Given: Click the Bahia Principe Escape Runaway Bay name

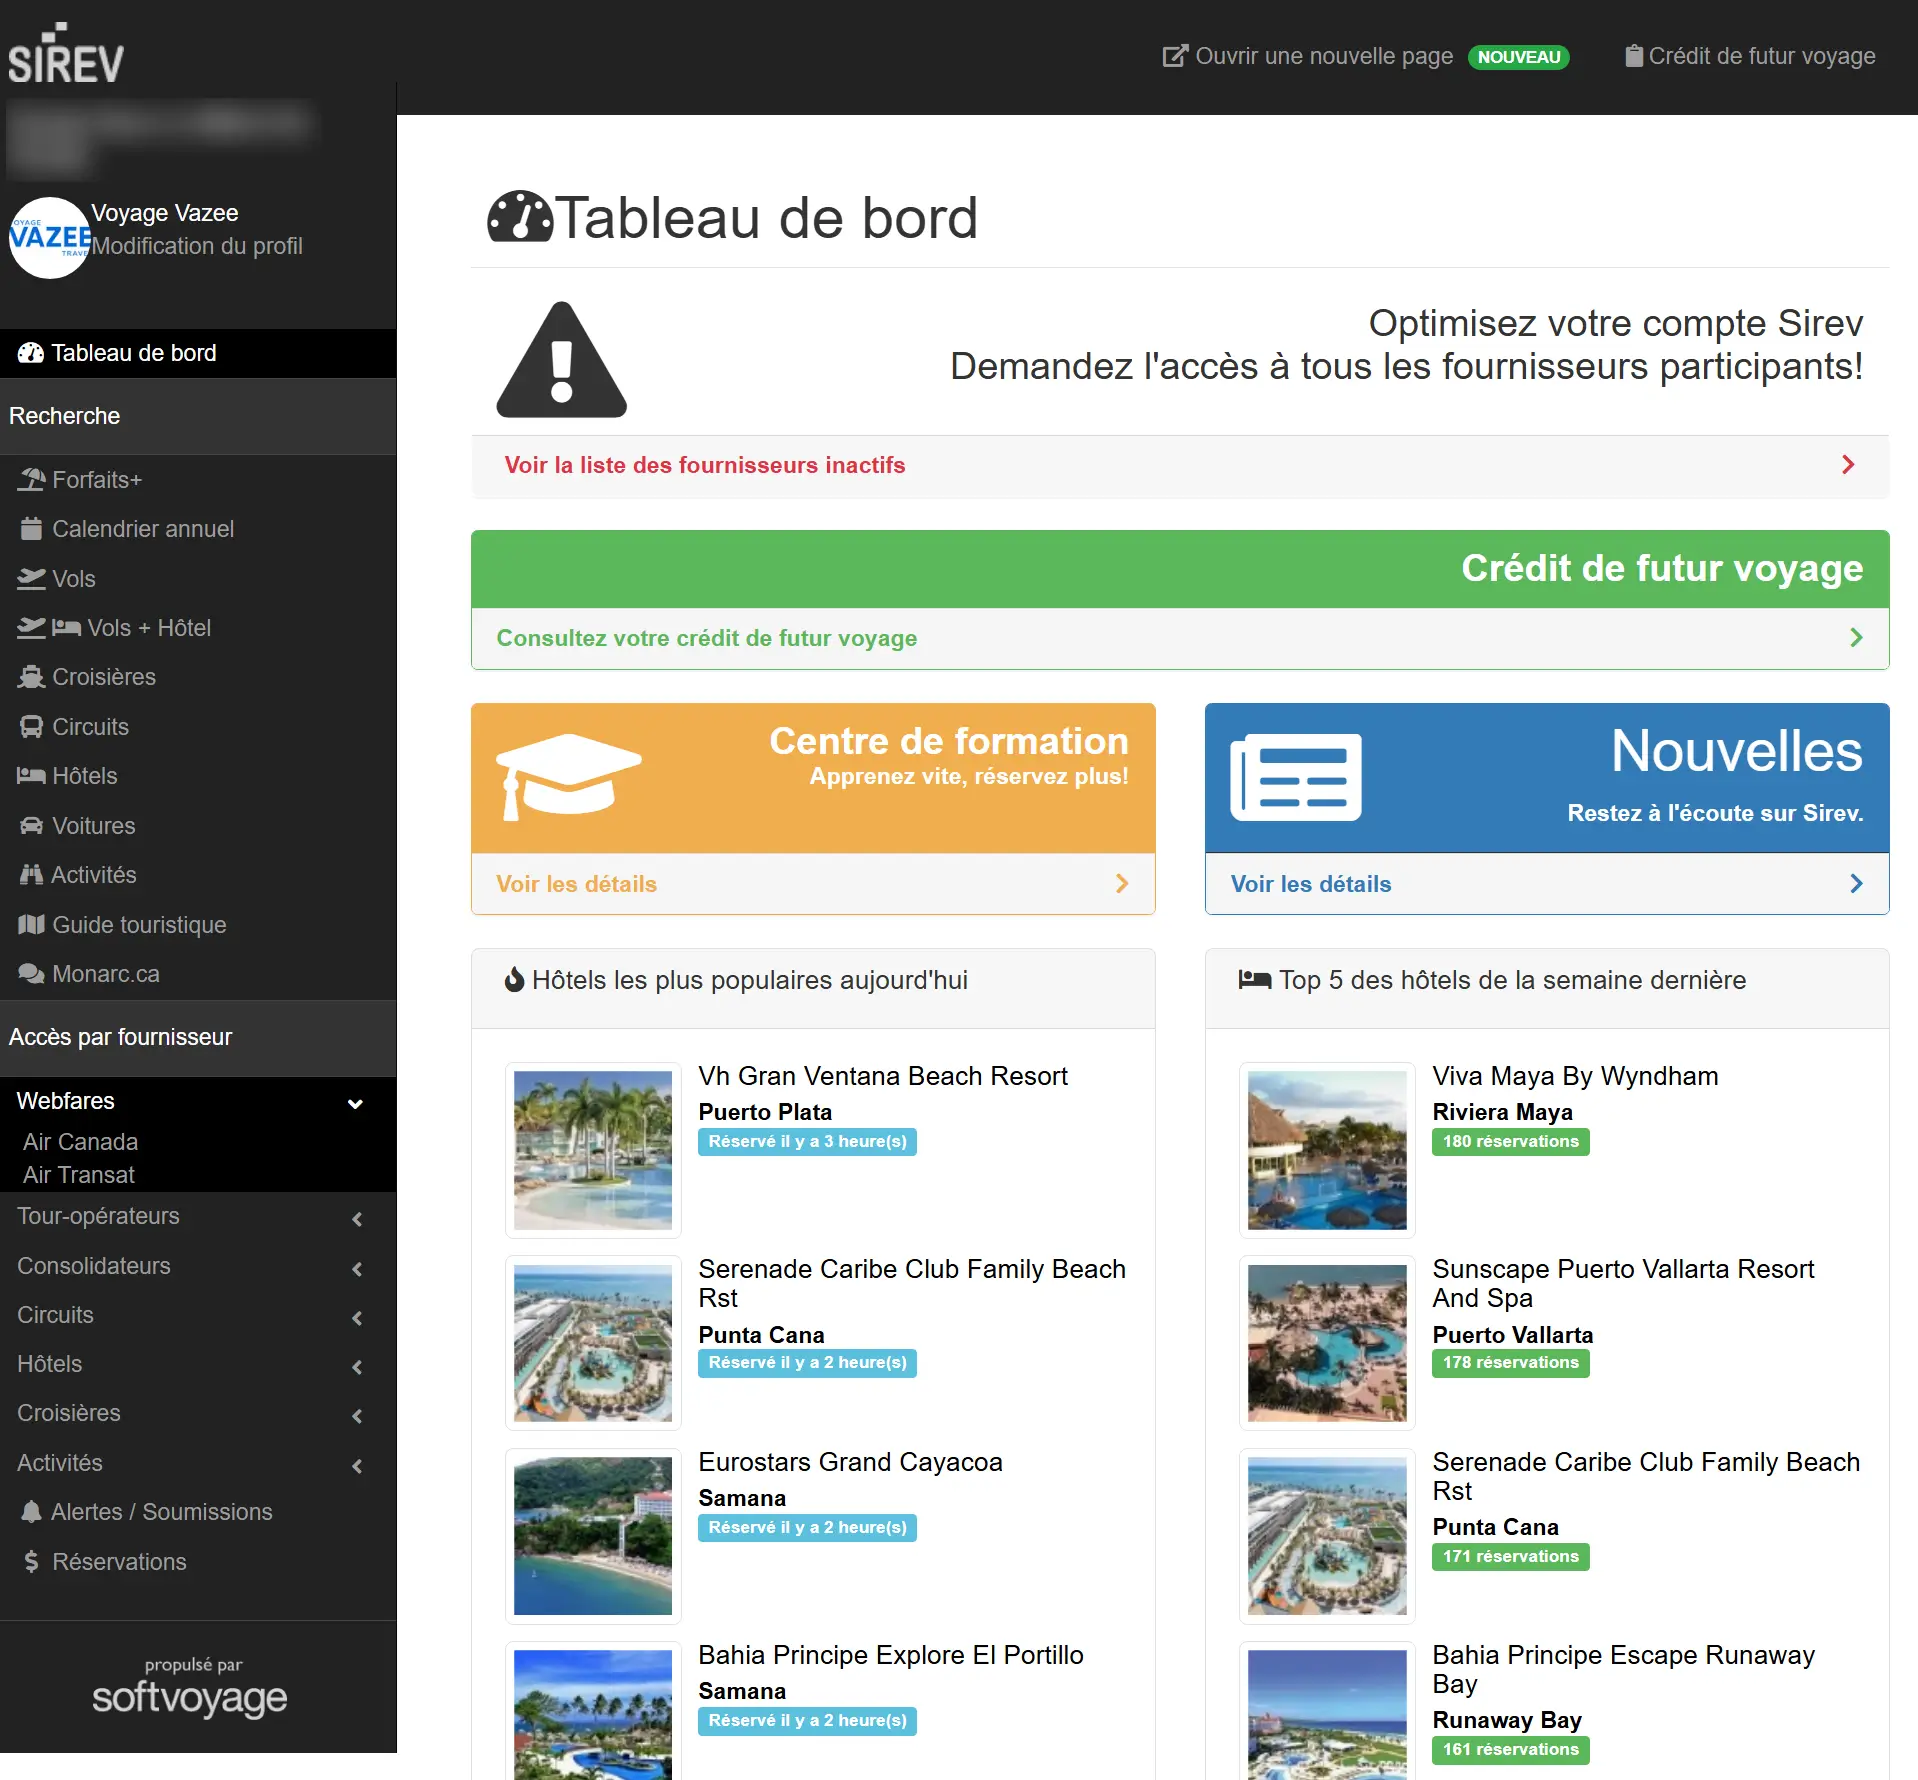Looking at the screenshot, I should [x=1623, y=1669].
